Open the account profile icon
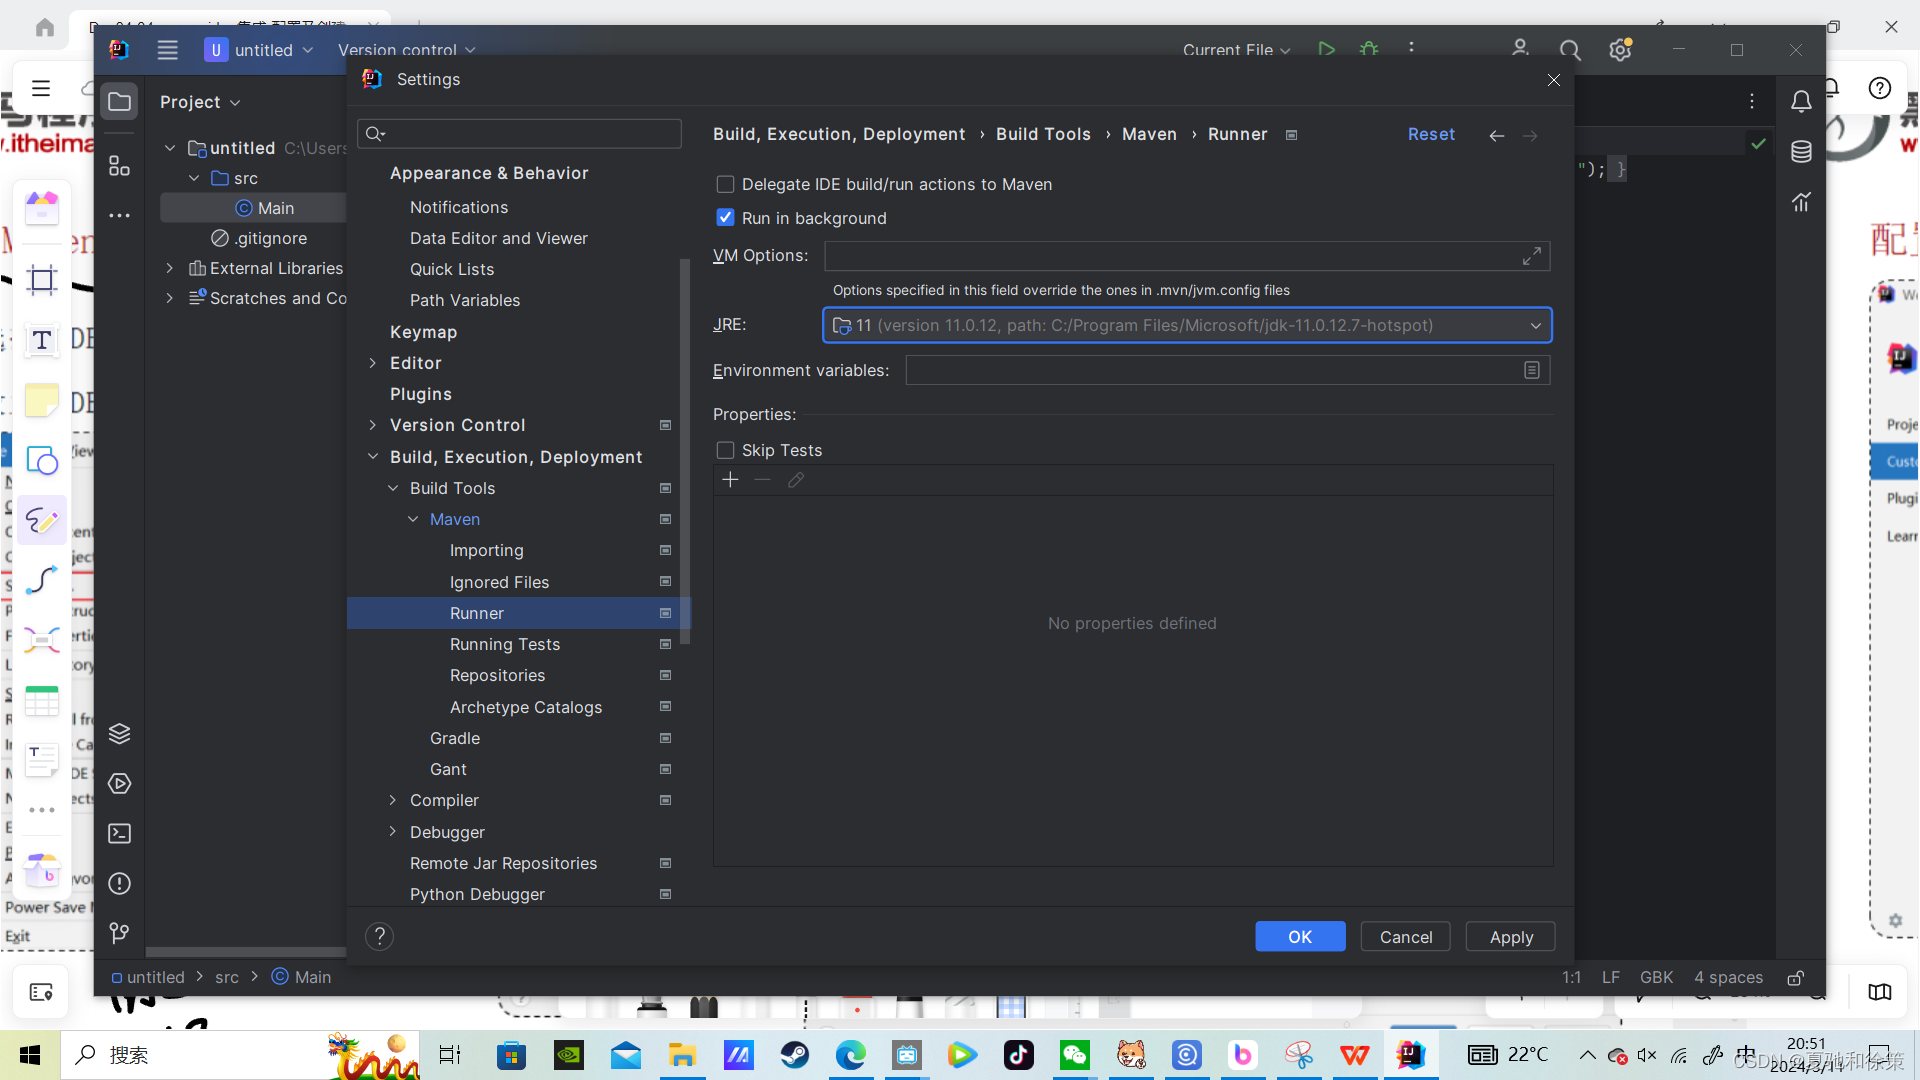Viewport: 1920px width, 1080px height. pos(1520,48)
